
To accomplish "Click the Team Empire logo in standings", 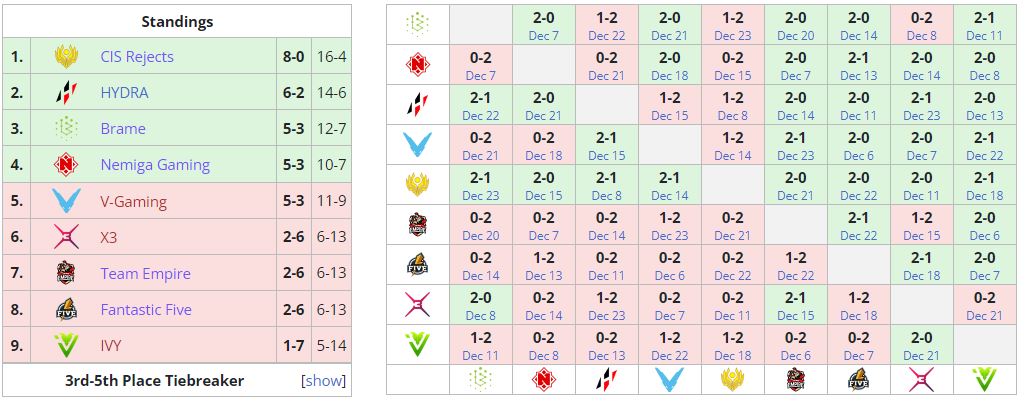I will (66, 273).
